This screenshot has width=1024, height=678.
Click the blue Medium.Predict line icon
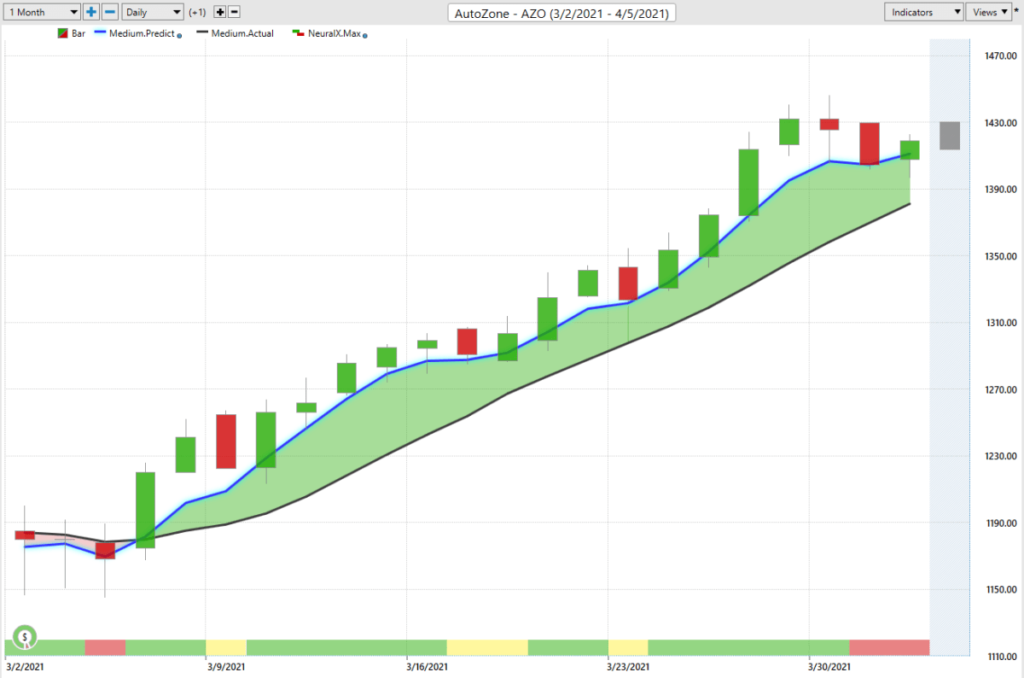tap(100, 32)
